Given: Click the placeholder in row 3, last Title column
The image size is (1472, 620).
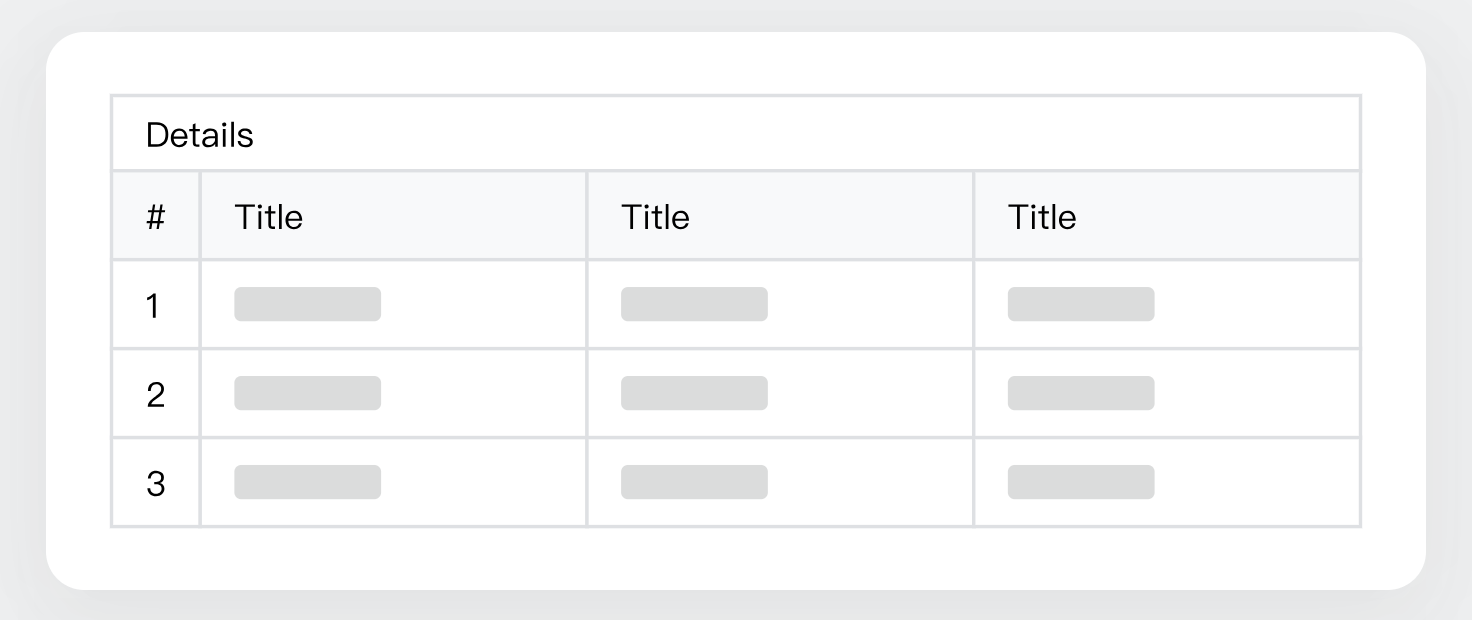Looking at the screenshot, I should coord(1081,482).
